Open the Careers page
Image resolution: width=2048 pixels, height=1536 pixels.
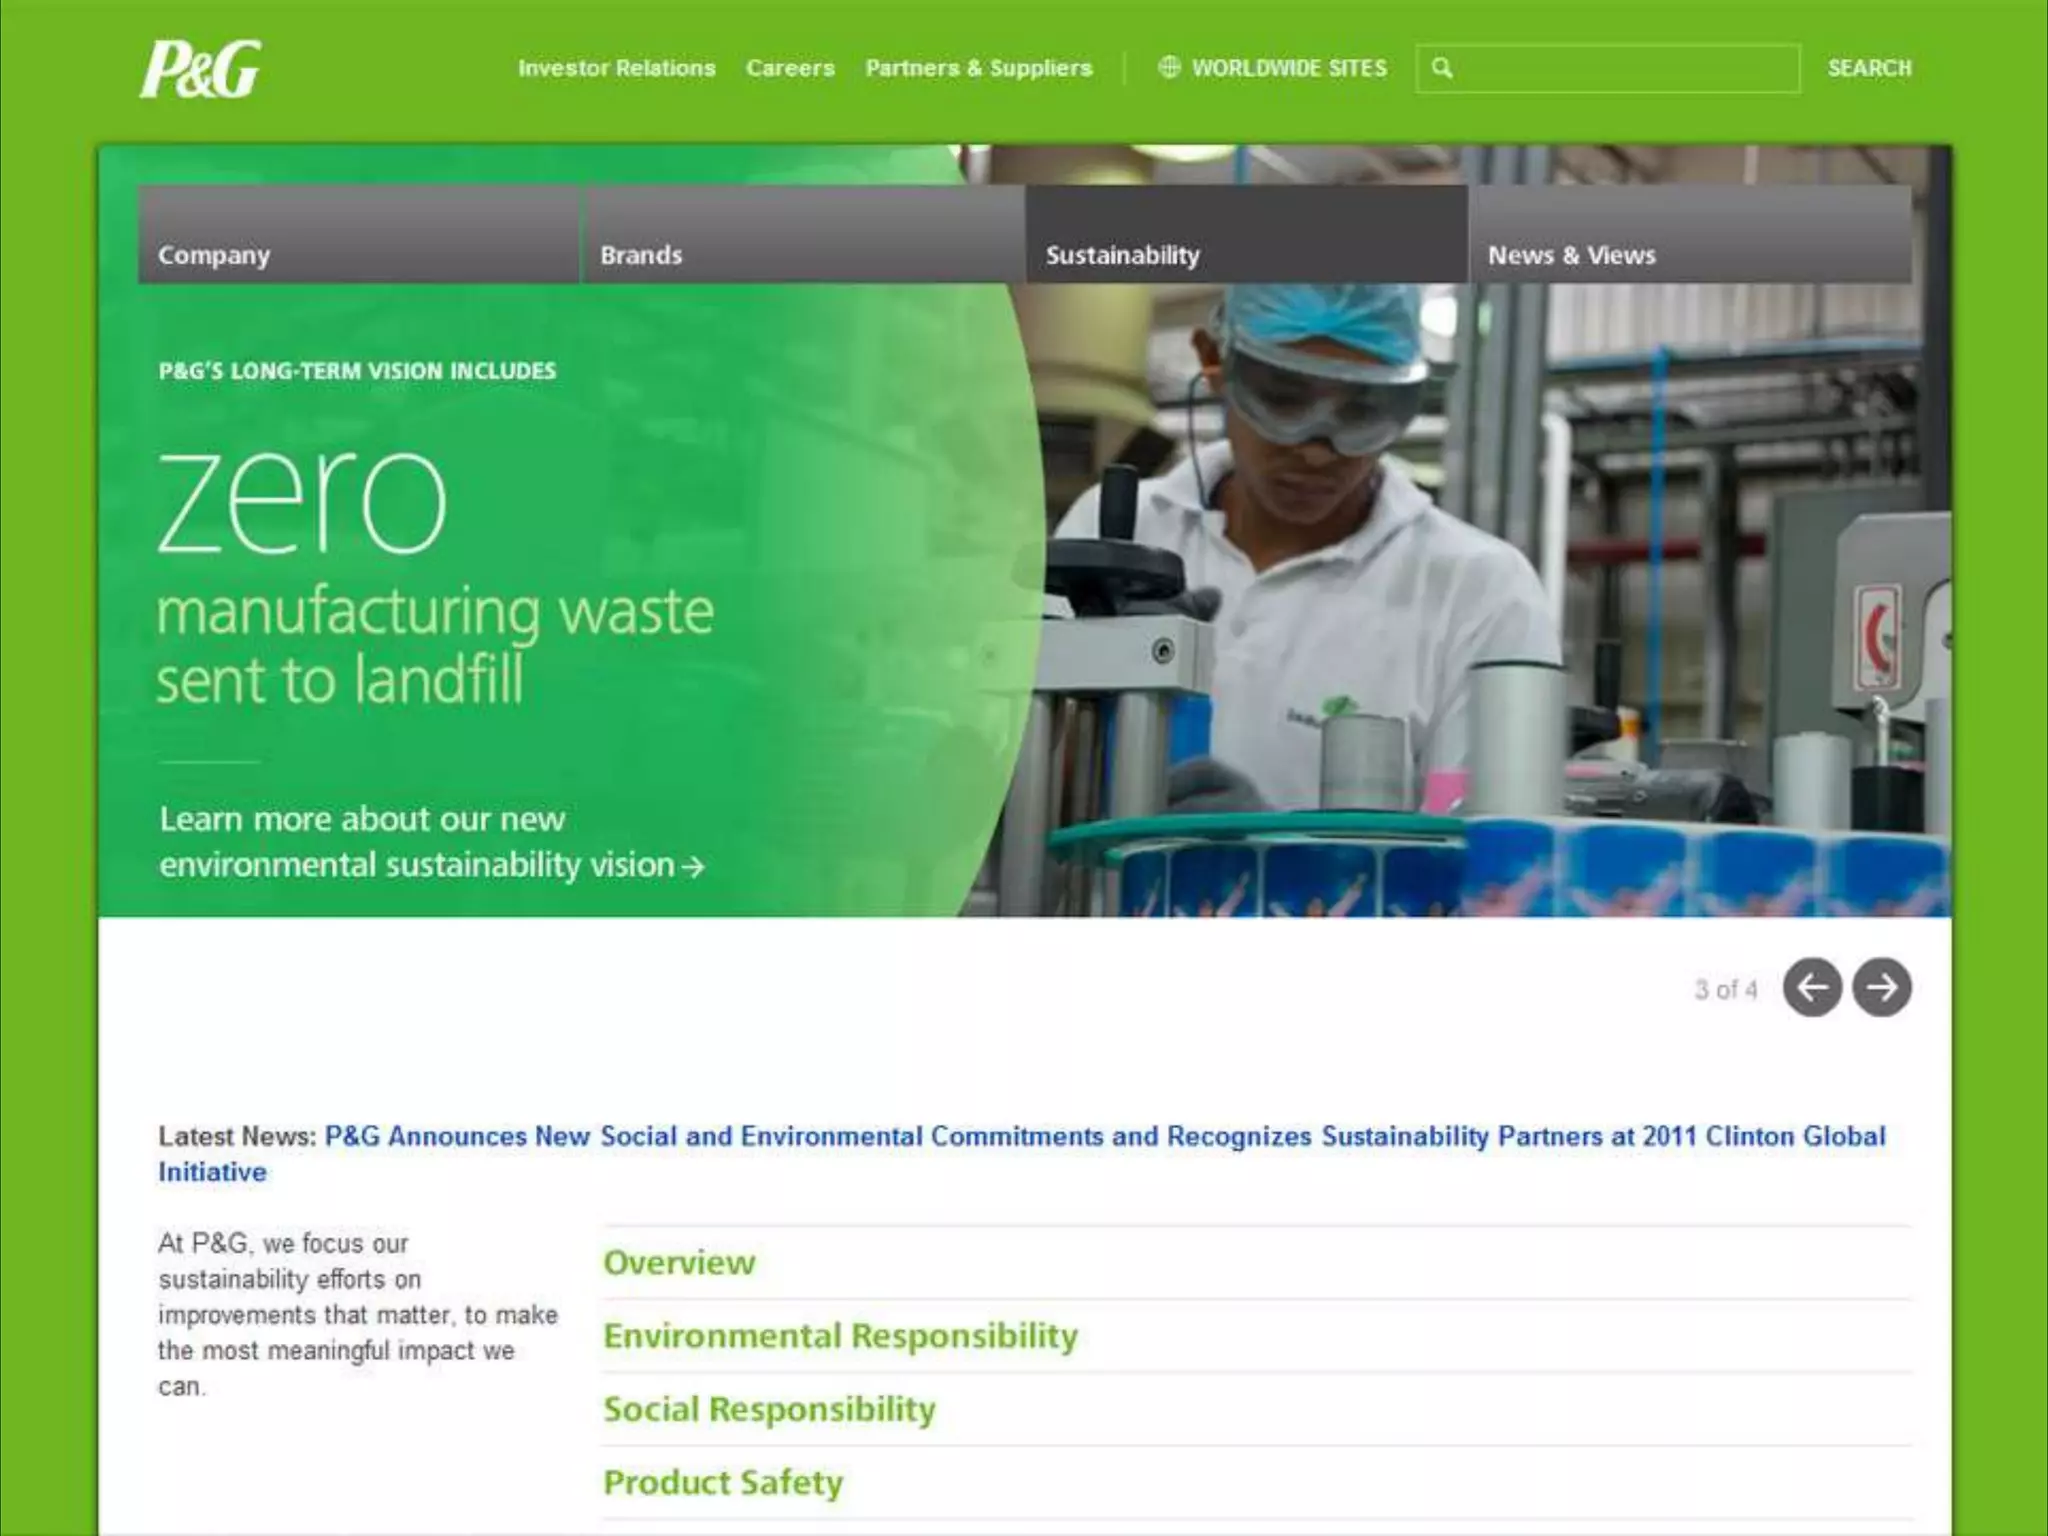click(789, 68)
